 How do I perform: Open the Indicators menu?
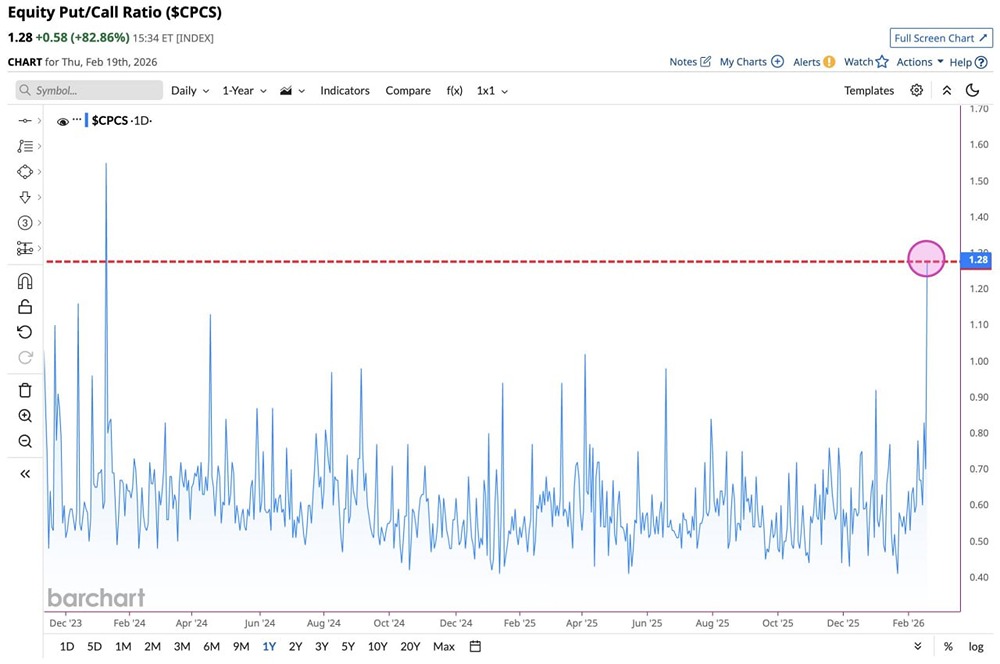(x=344, y=90)
